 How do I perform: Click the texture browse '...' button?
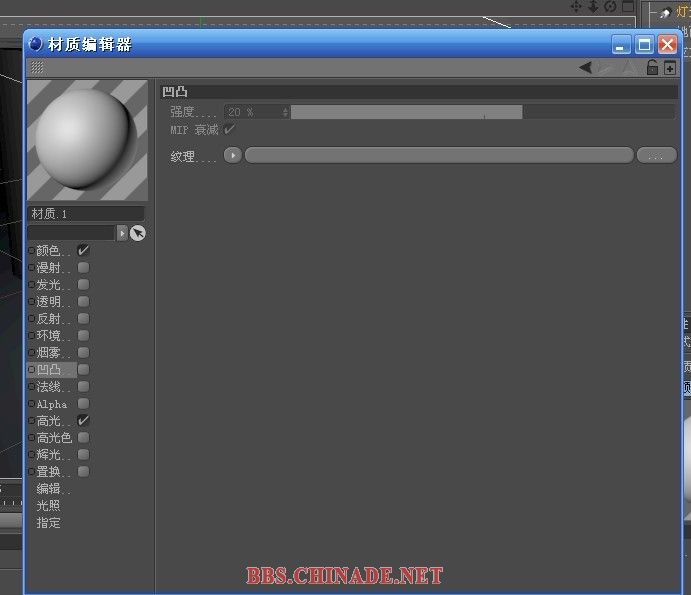pyautogui.click(x=656, y=156)
